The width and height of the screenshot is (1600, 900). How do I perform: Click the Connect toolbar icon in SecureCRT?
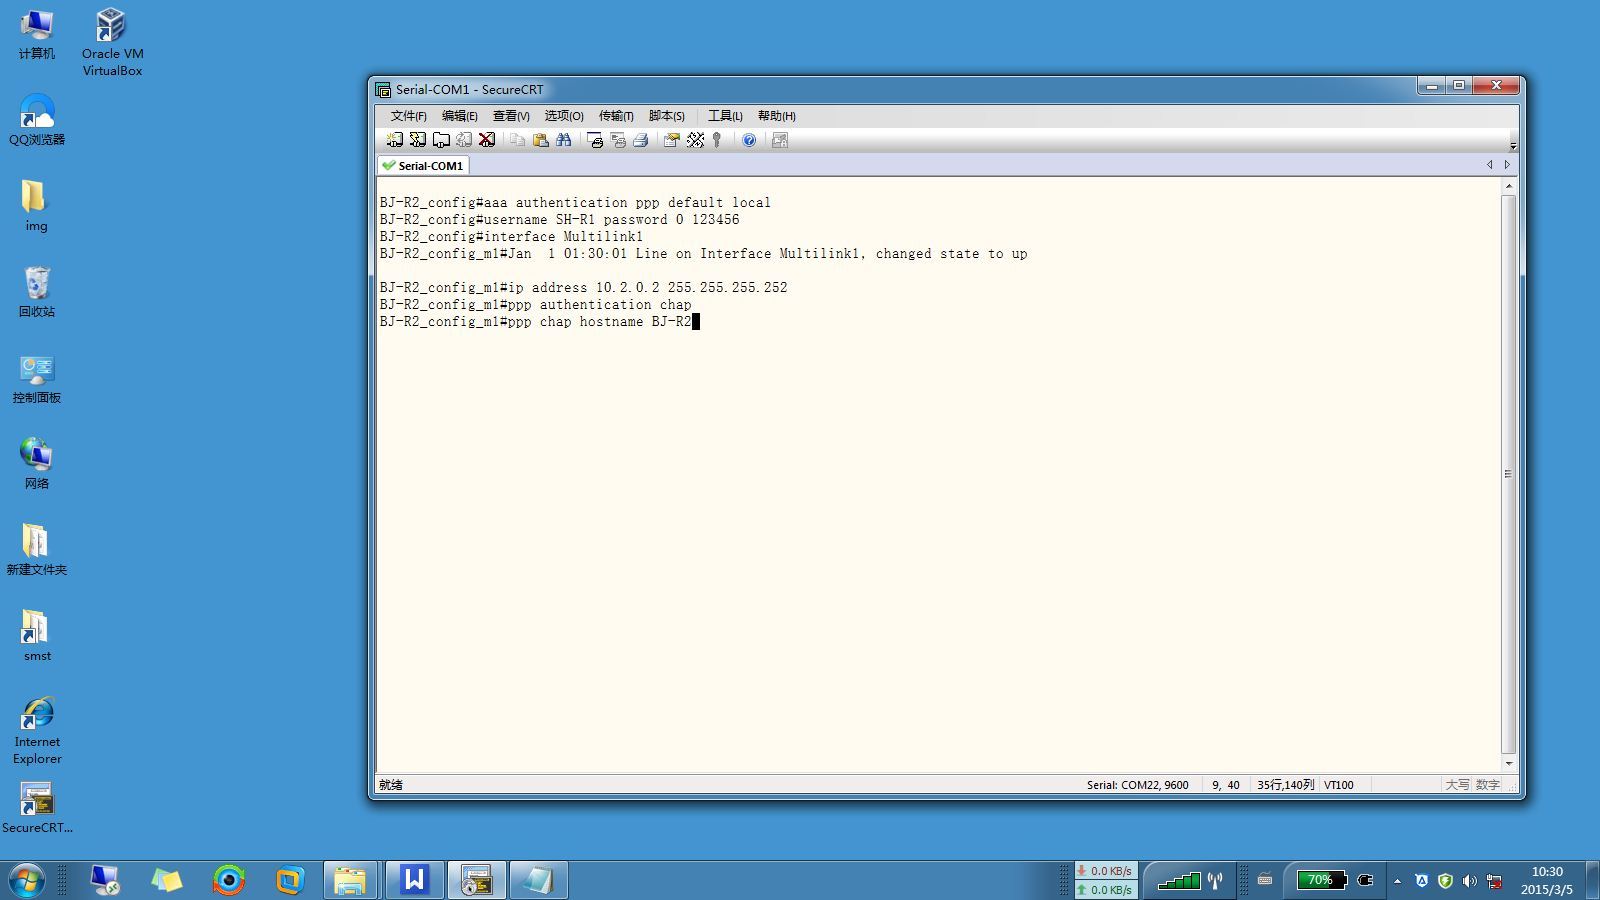(x=395, y=140)
